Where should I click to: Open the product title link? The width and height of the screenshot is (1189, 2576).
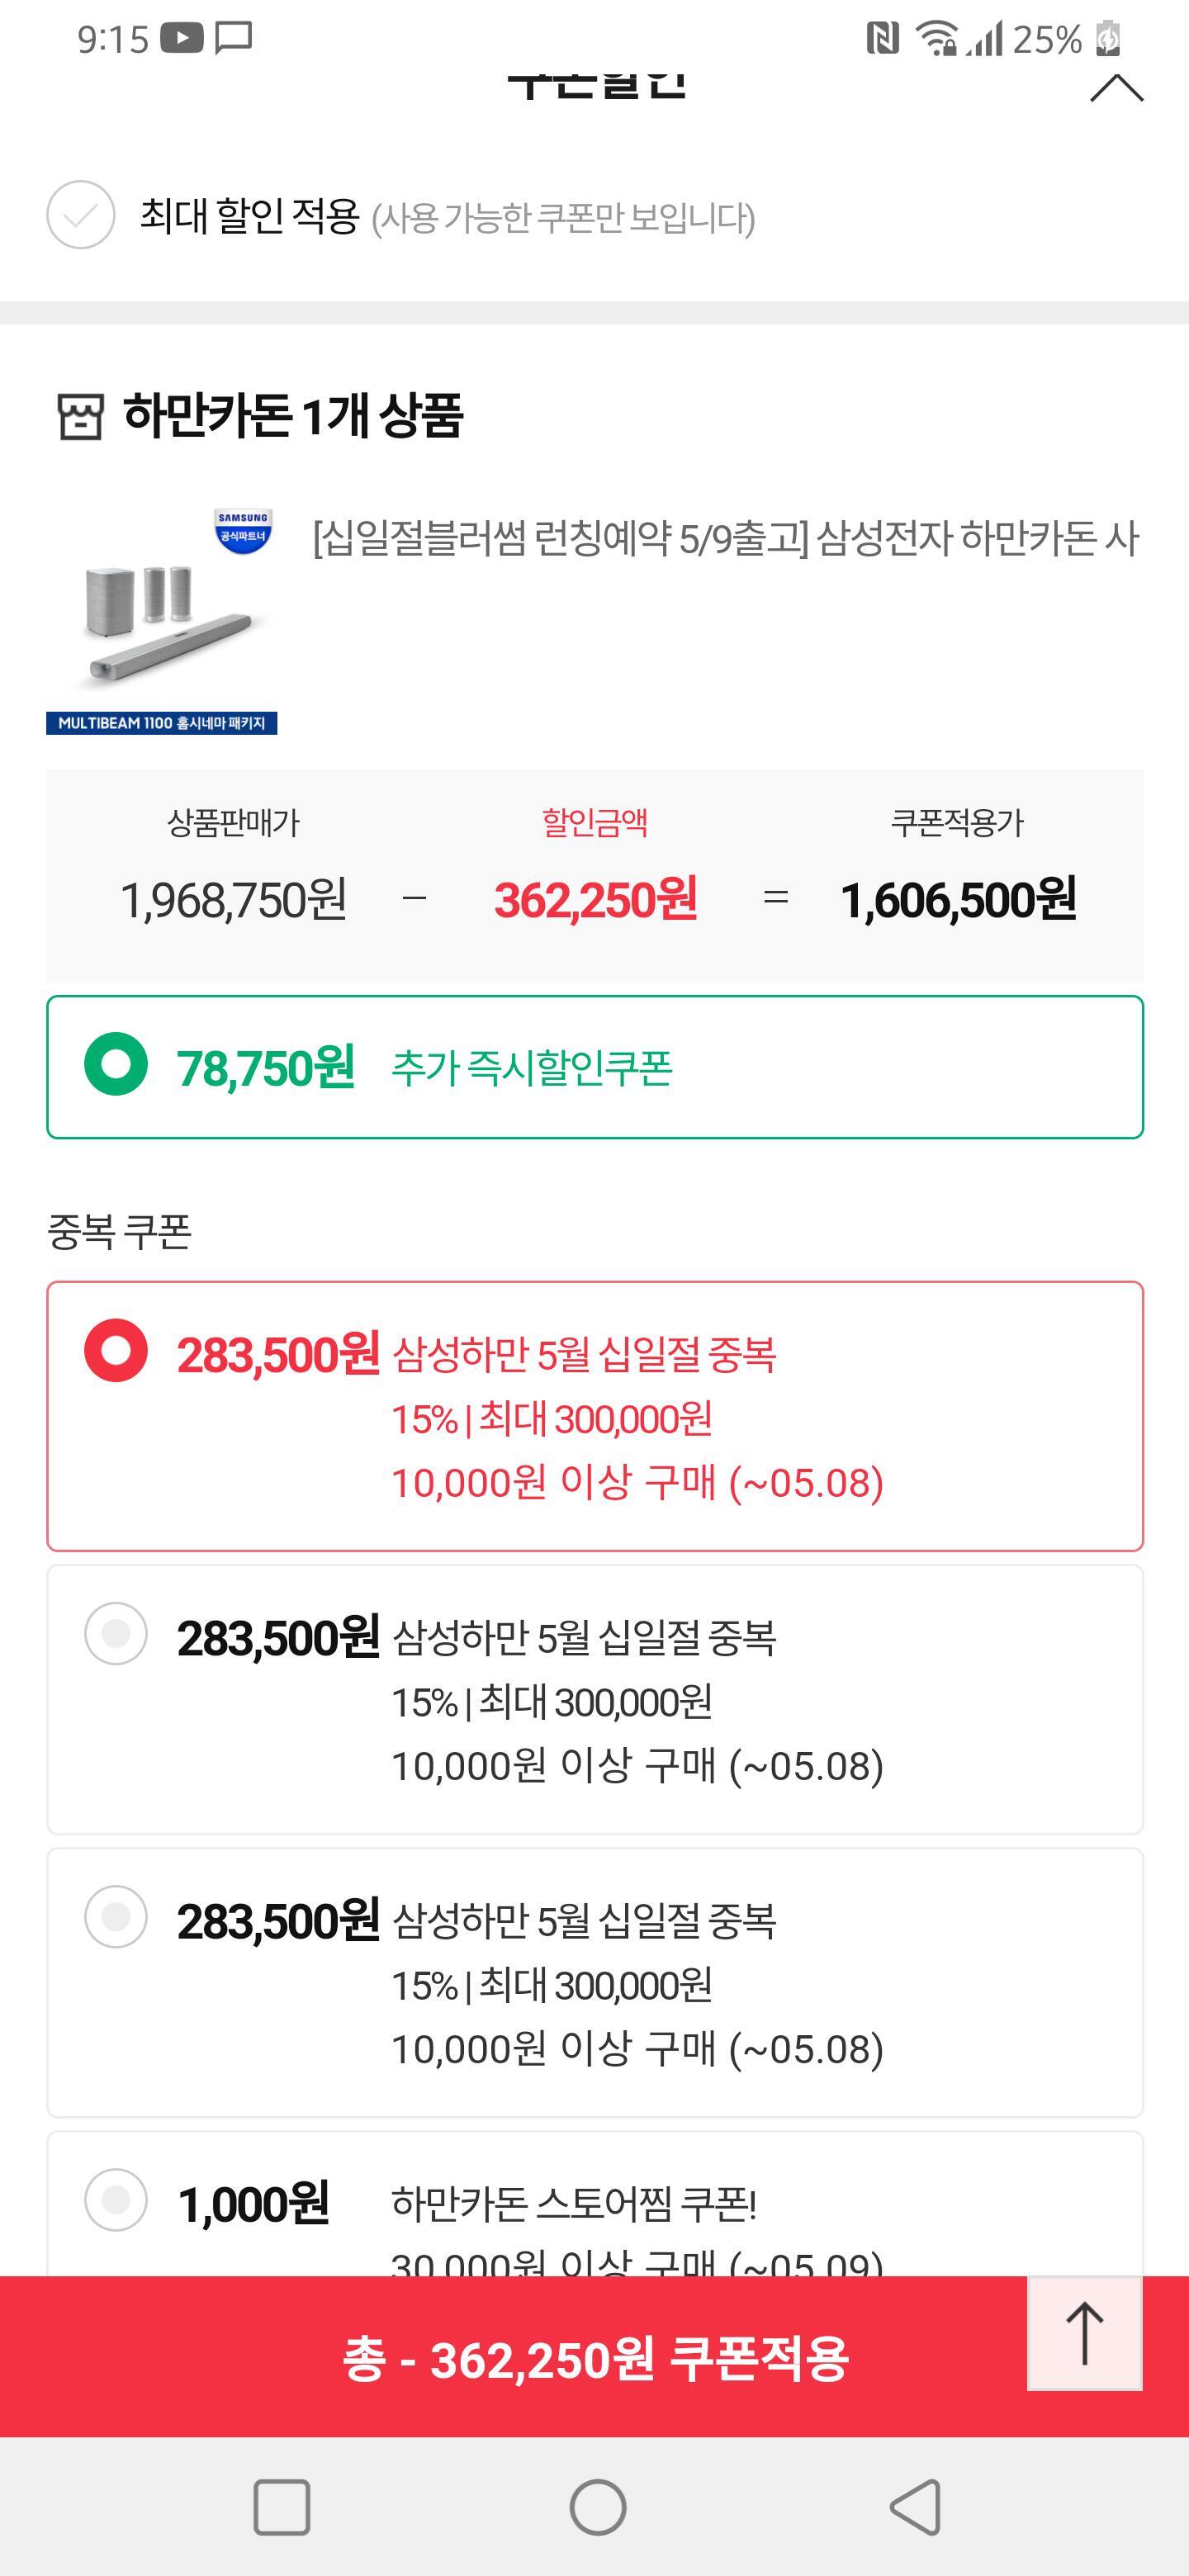(725, 539)
